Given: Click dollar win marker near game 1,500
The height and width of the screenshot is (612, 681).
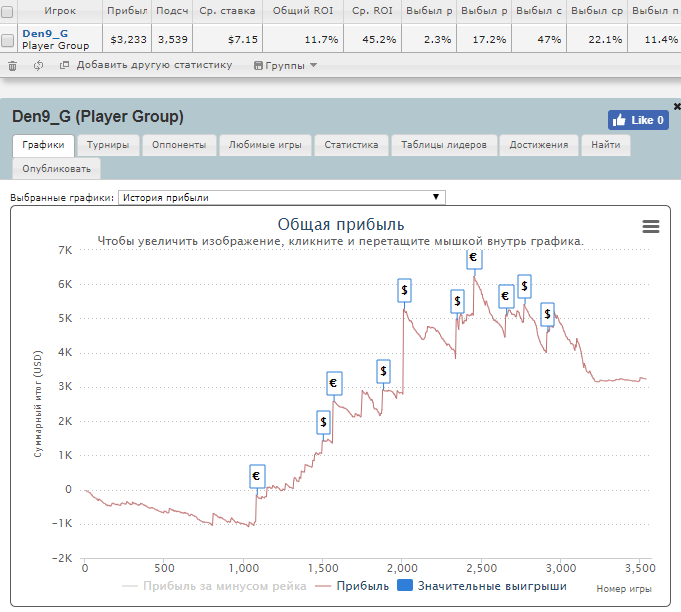Looking at the screenshot, I should click(x=323, y=422).
